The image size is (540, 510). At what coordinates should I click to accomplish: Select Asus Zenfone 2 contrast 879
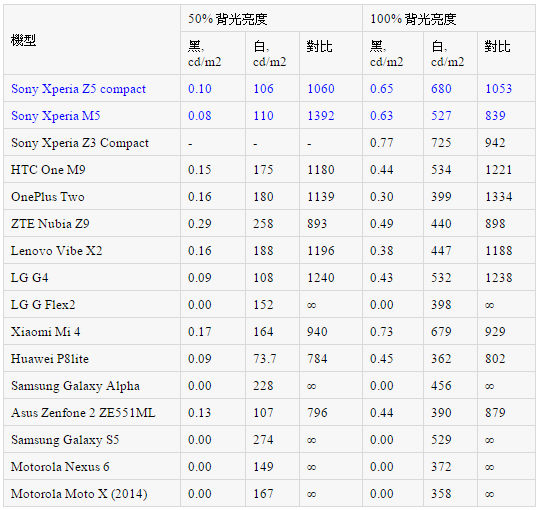(495, 413)
